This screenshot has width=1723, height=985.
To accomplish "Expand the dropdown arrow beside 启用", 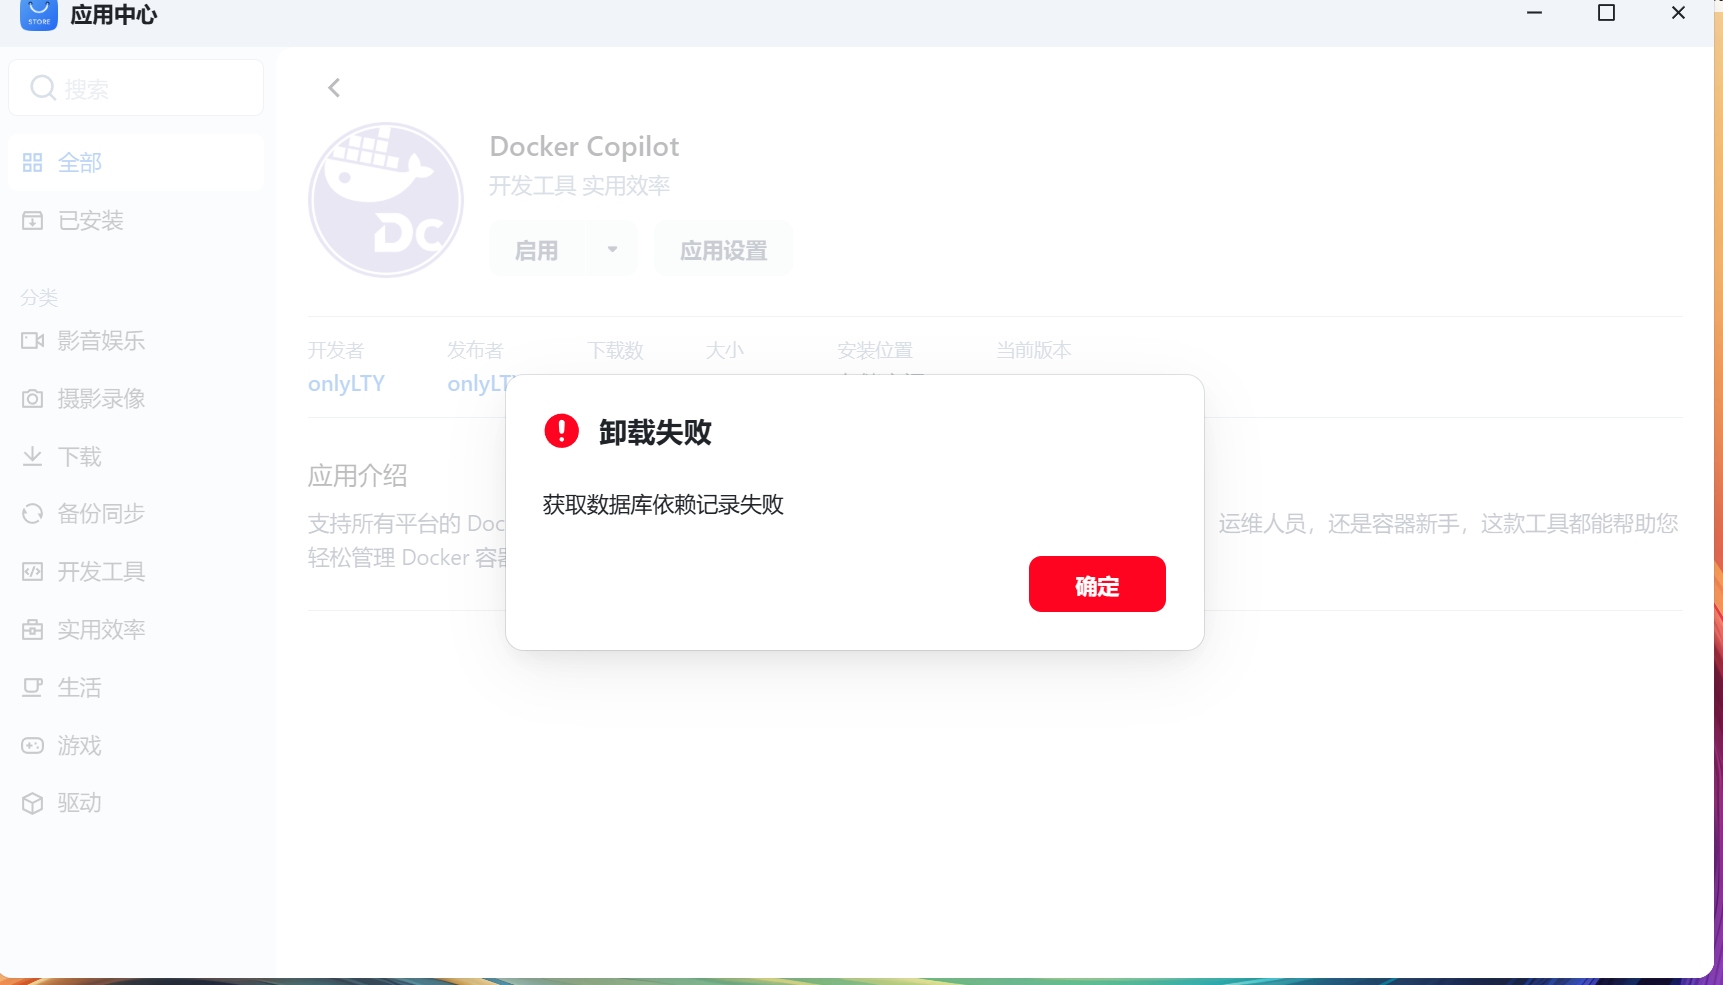I will coord(613,250).
